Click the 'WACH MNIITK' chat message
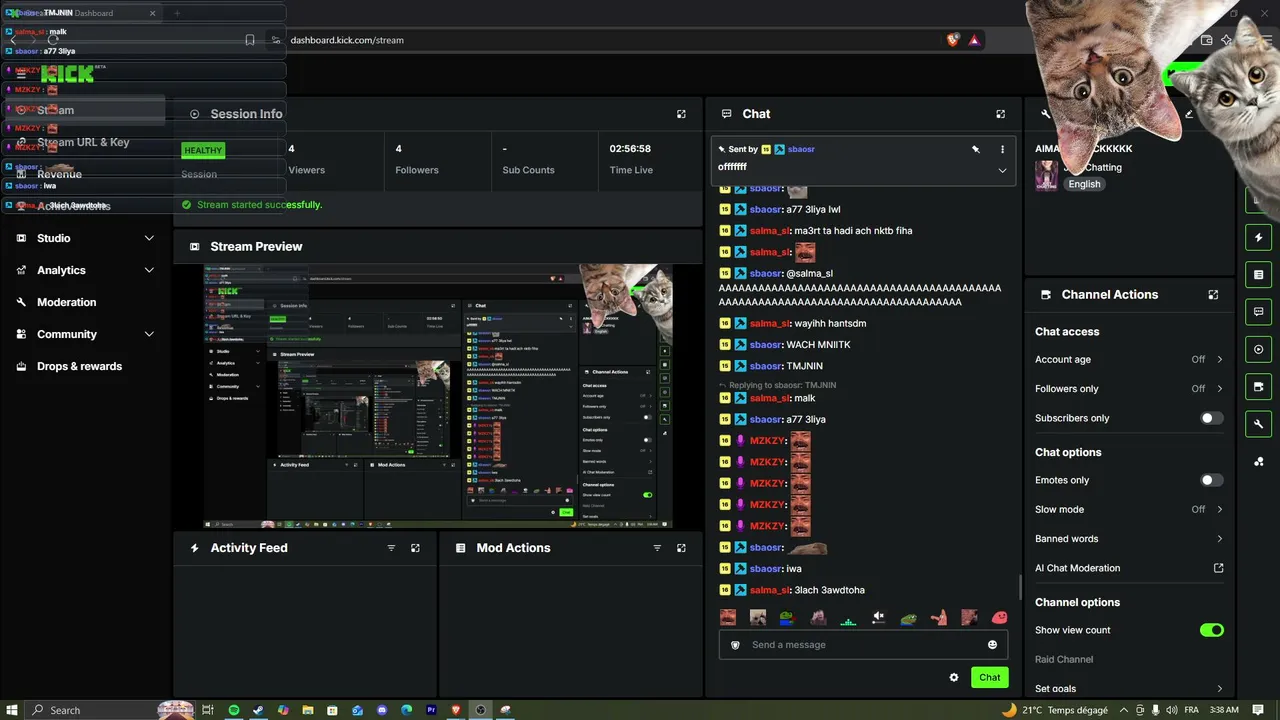1280x720 pixels. [818, 345]
